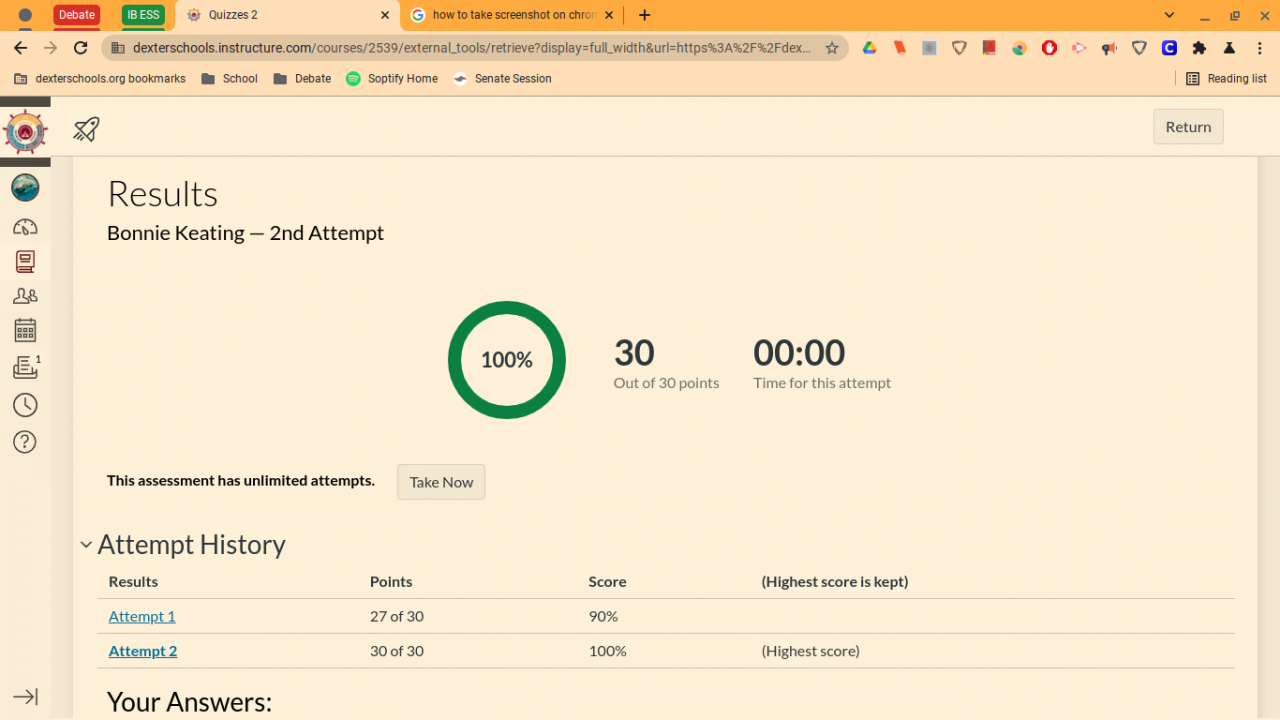Open the Canvas Dashboard speedometer icon
Image resolution: width=1280 pixels, height=720 pixels.
25,227
